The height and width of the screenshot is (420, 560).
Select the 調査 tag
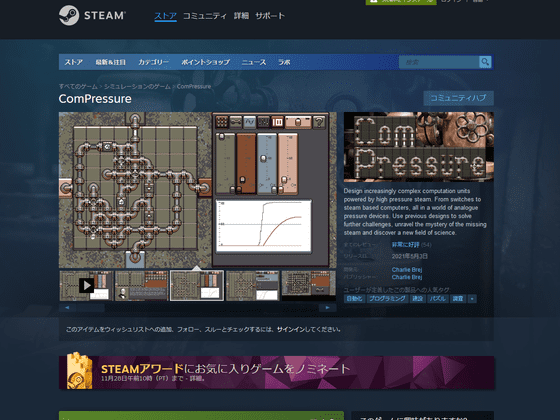coord(458,299)
